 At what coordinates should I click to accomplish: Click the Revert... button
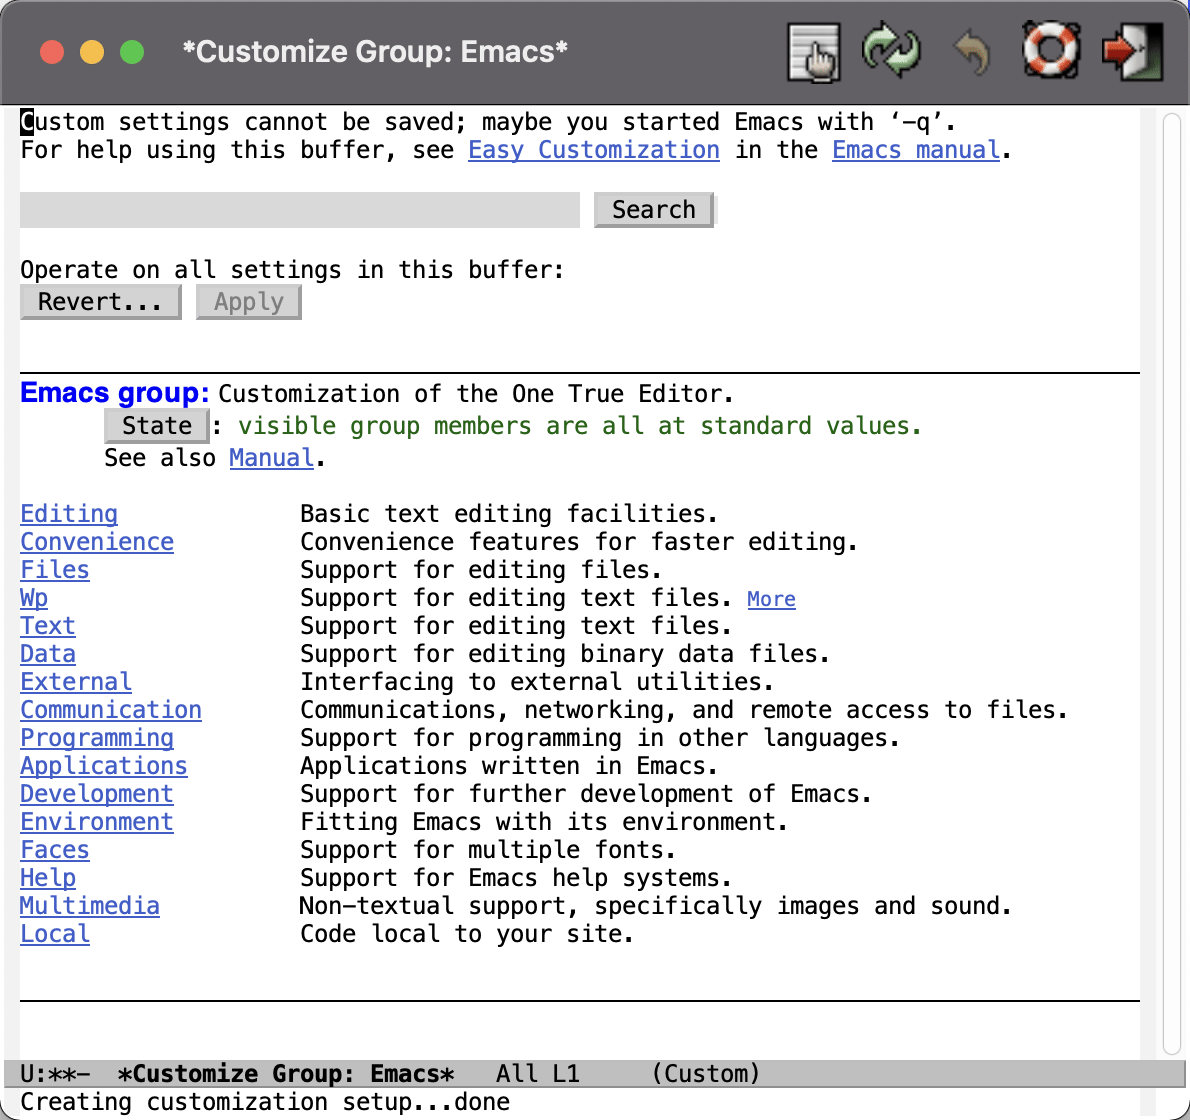[x=99, y=301]
